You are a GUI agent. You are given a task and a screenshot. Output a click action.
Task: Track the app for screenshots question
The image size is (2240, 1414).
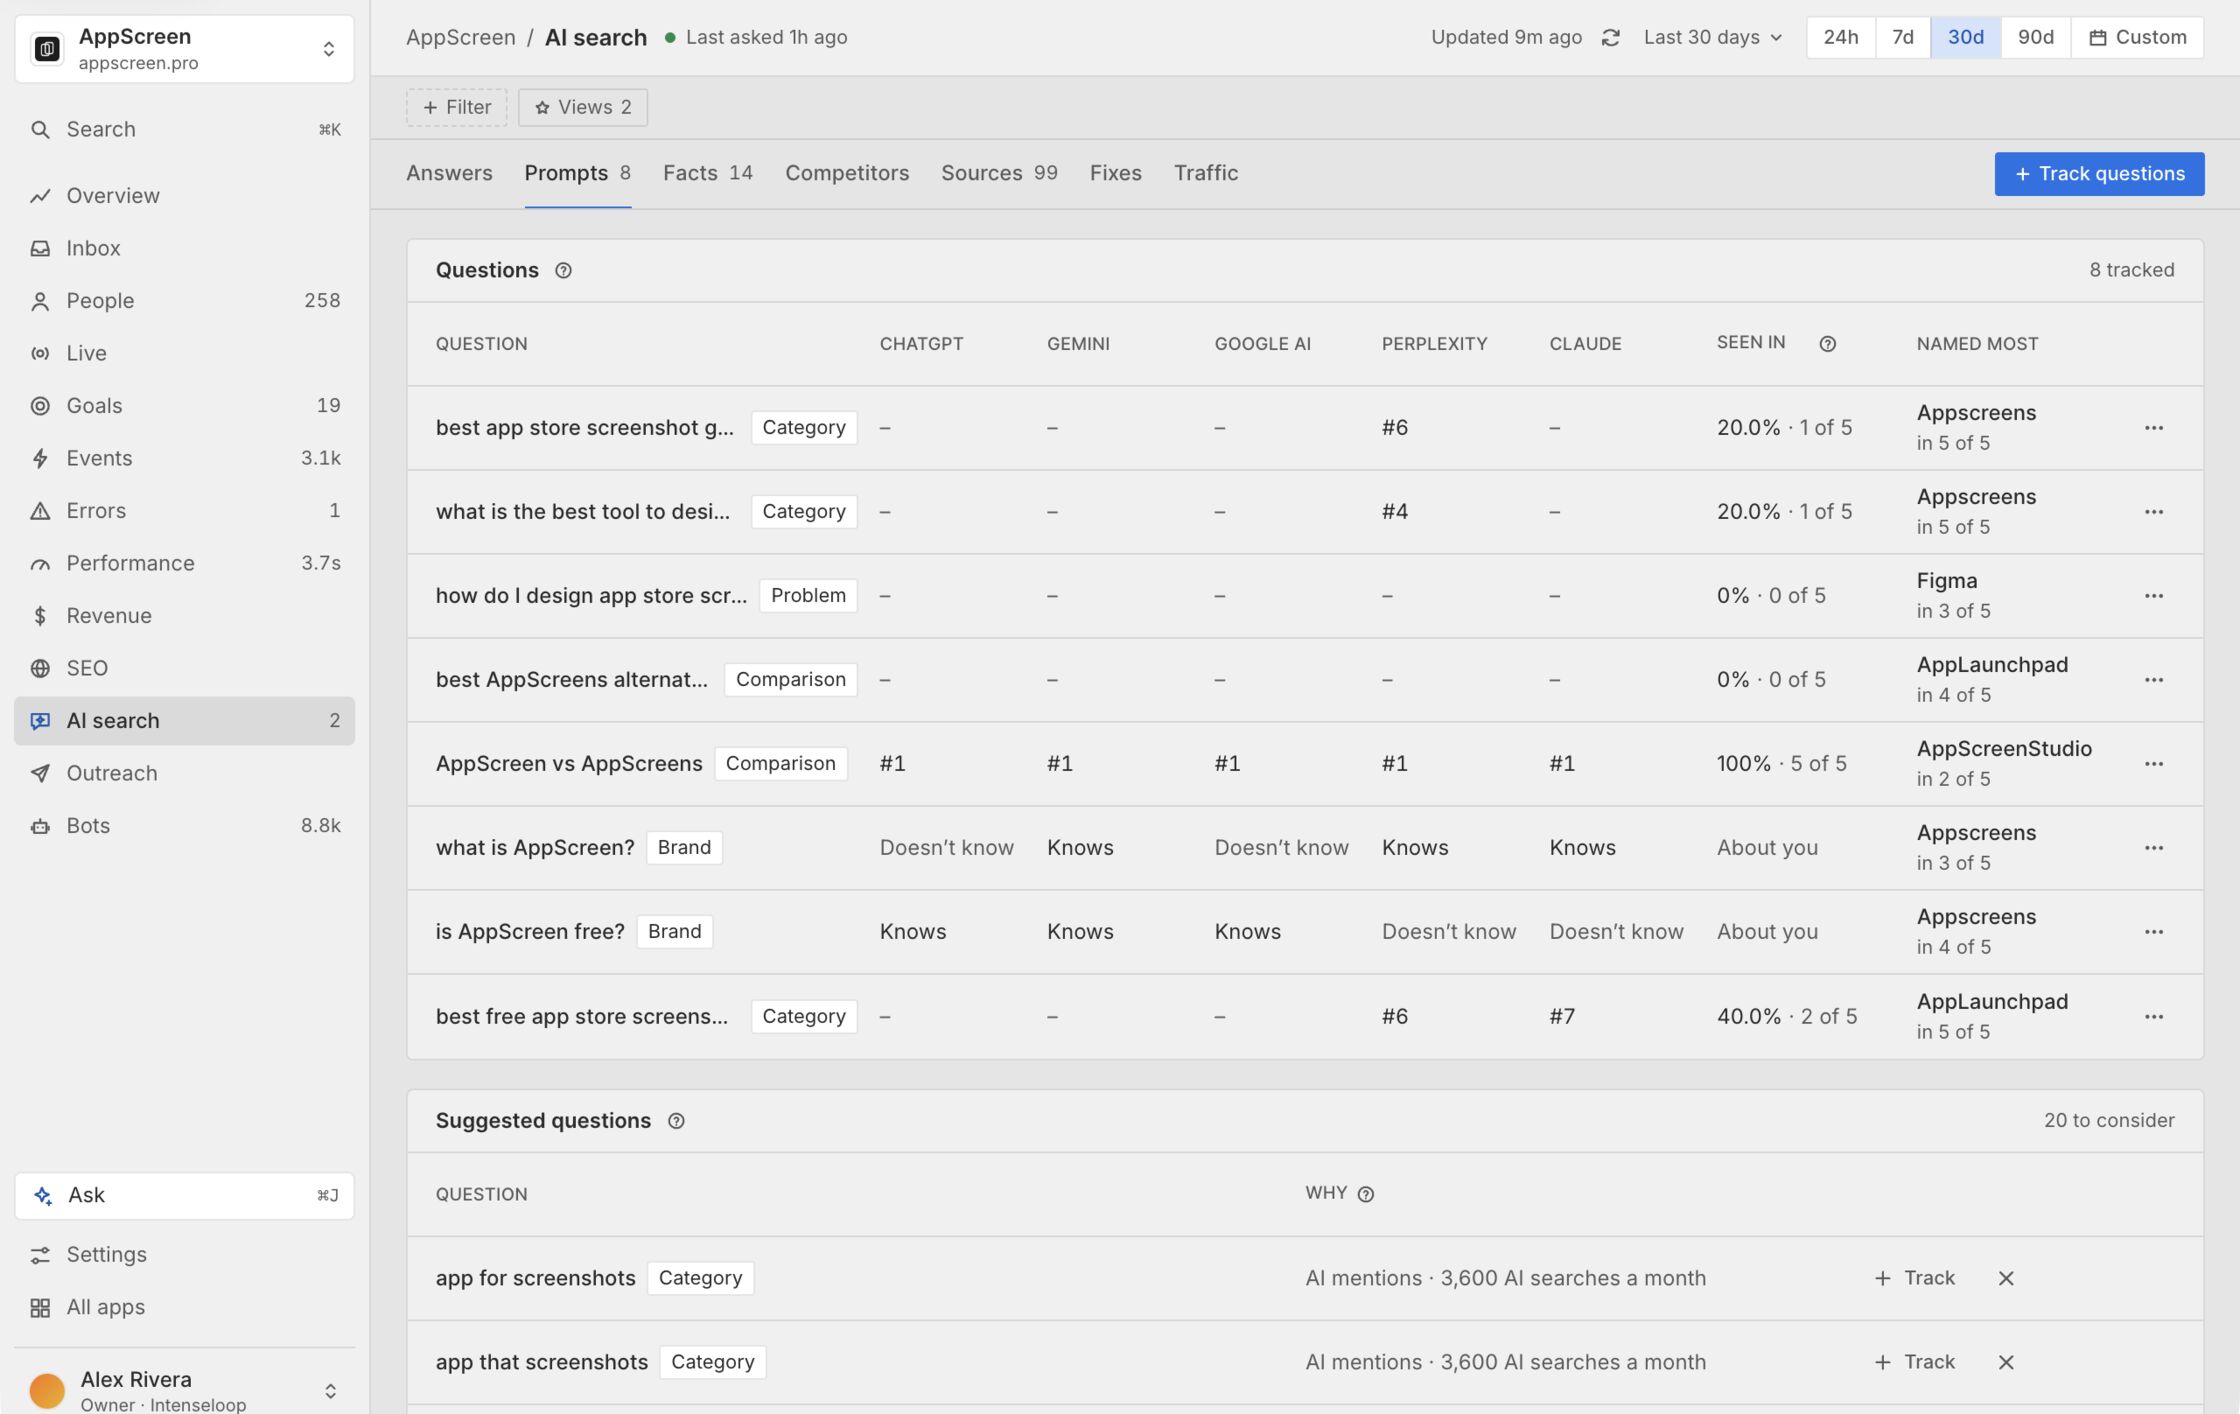(1915, 1278)
